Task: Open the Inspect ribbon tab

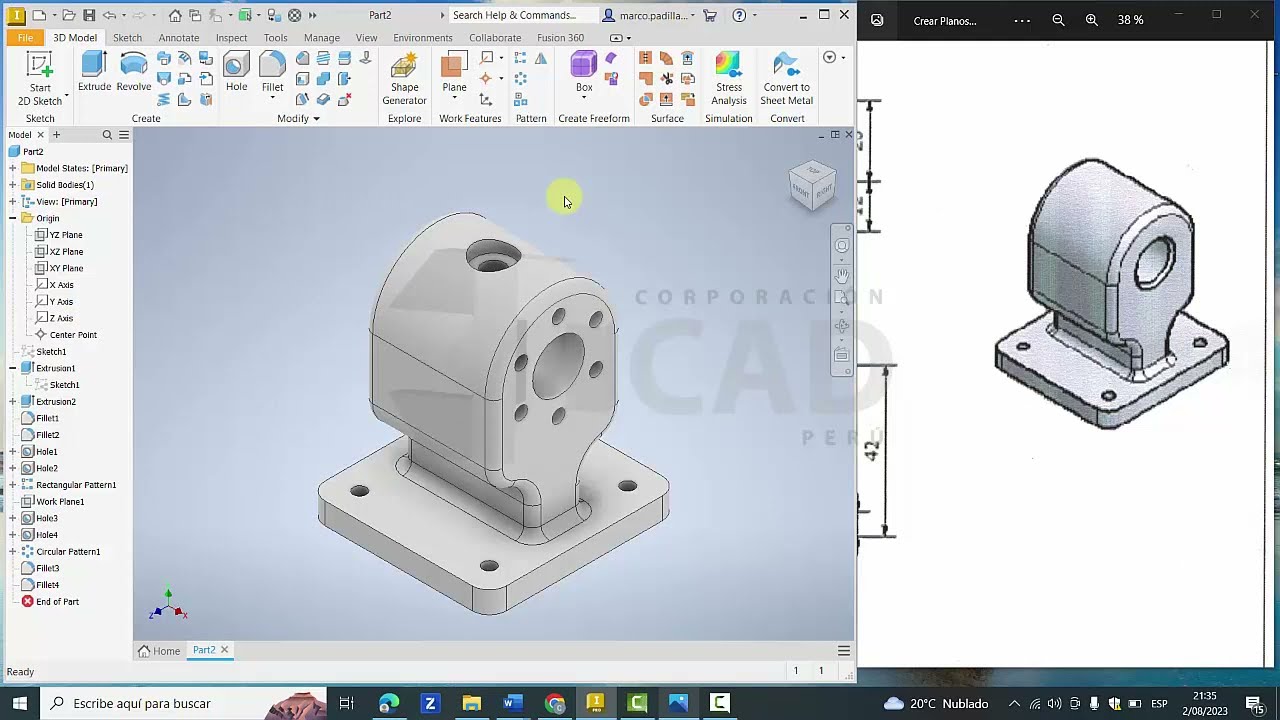Action: point(231,38)
